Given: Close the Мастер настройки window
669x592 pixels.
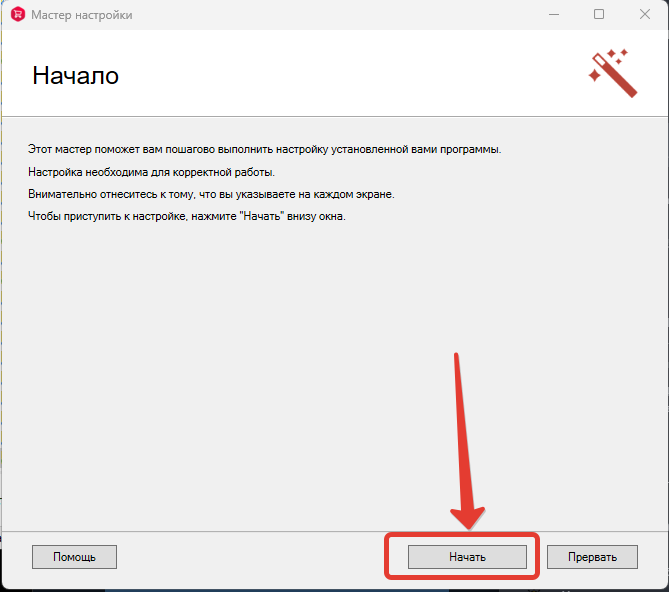Looking at the screenshot, I should click(645, 15).
